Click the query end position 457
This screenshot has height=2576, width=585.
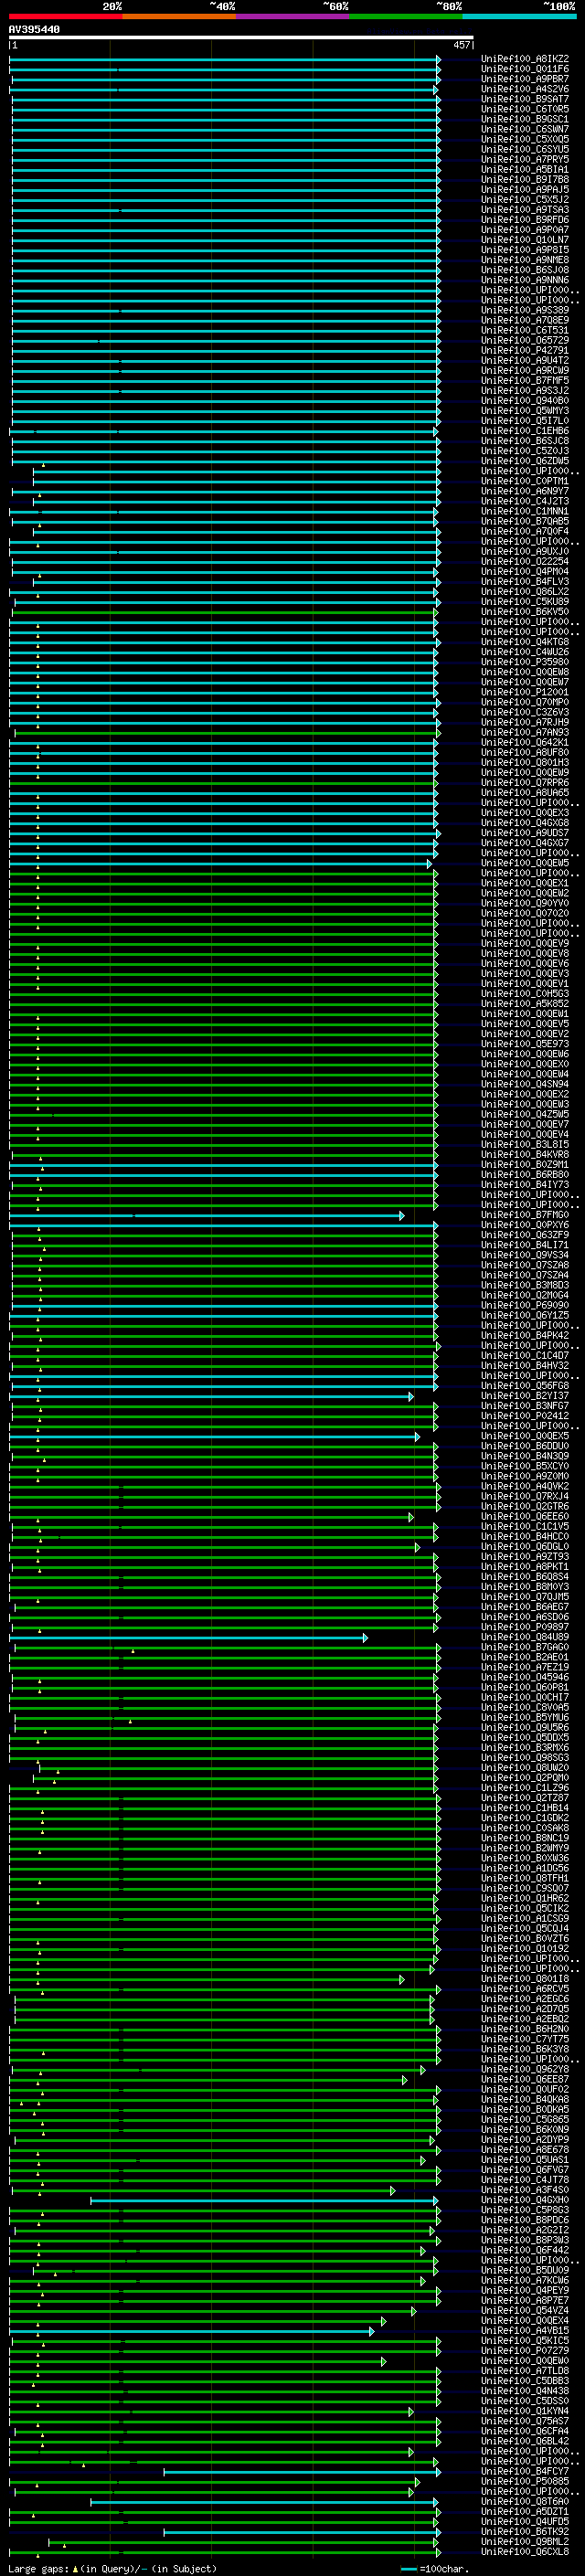461,45
